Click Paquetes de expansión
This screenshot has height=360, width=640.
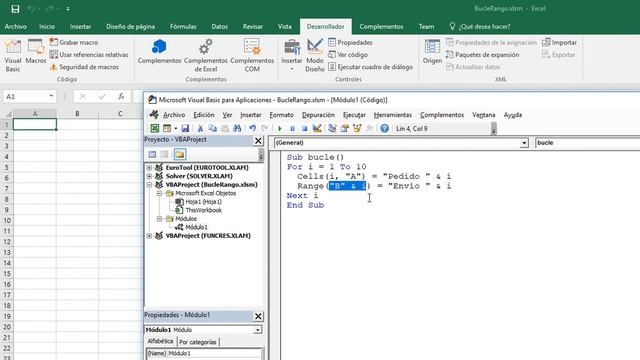click(482, 54)
